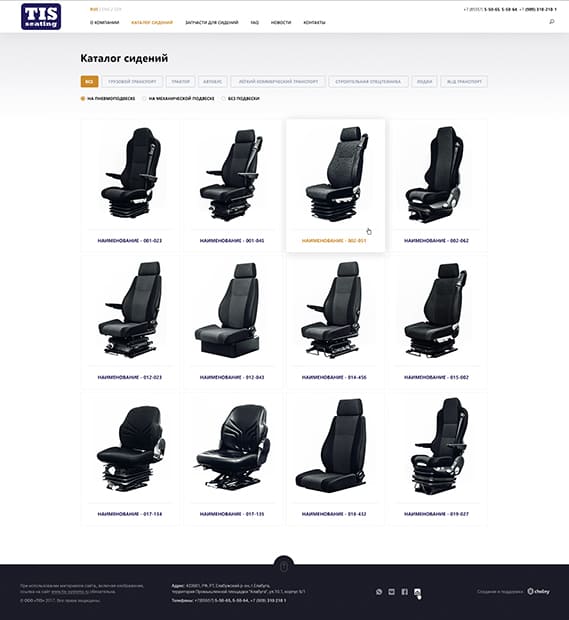Open the Facebook icon in footer
The width and height of the screenshot is (569, 620).
click(x=405, y=592)
